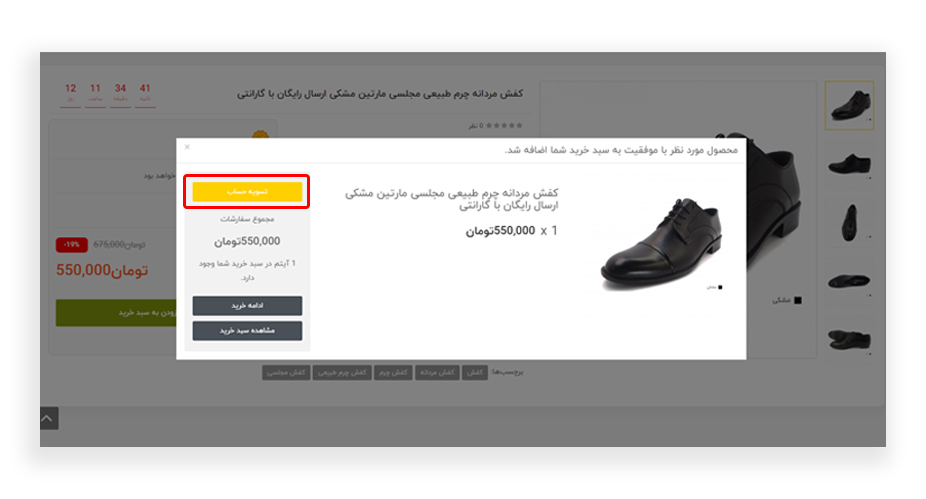
Task: Open the product title link in the popup
Action: coord(451,199)
